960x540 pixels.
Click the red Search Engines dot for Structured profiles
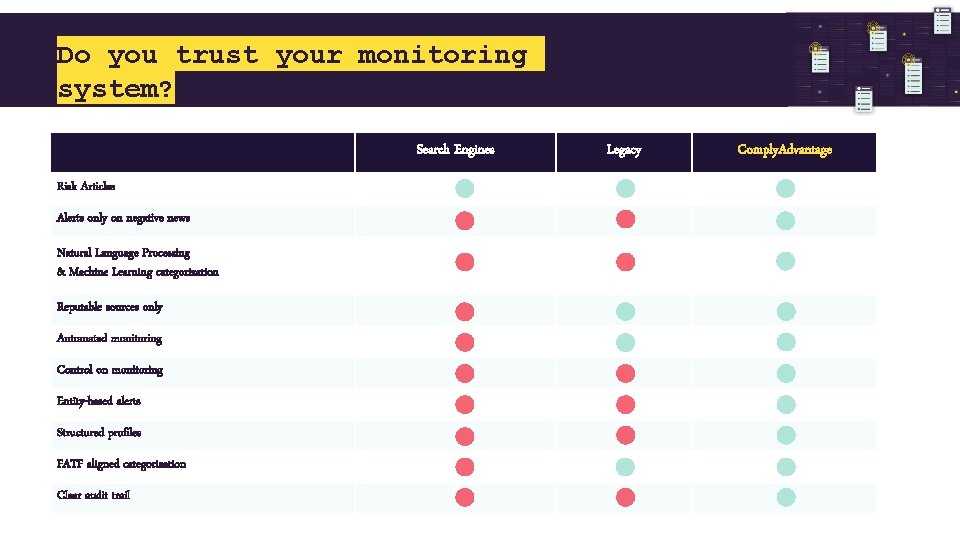[x=465, y=436]
